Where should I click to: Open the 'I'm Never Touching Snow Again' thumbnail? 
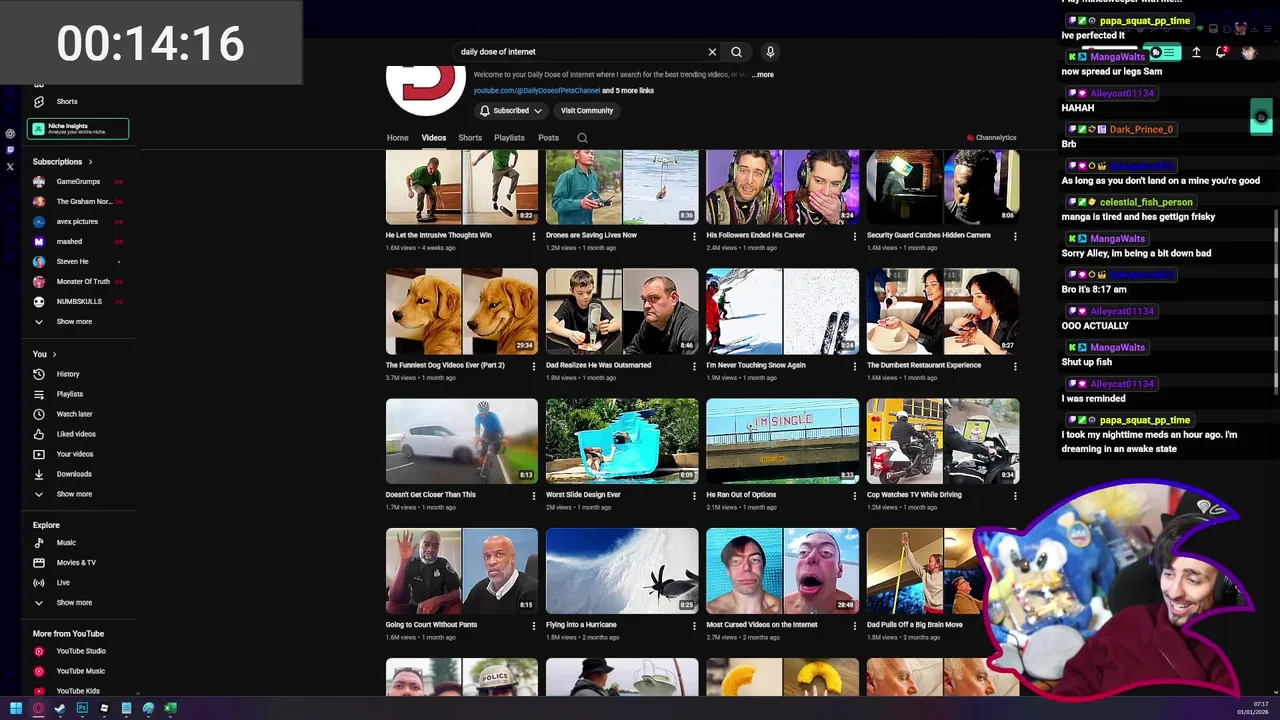(x=782, y=311)
